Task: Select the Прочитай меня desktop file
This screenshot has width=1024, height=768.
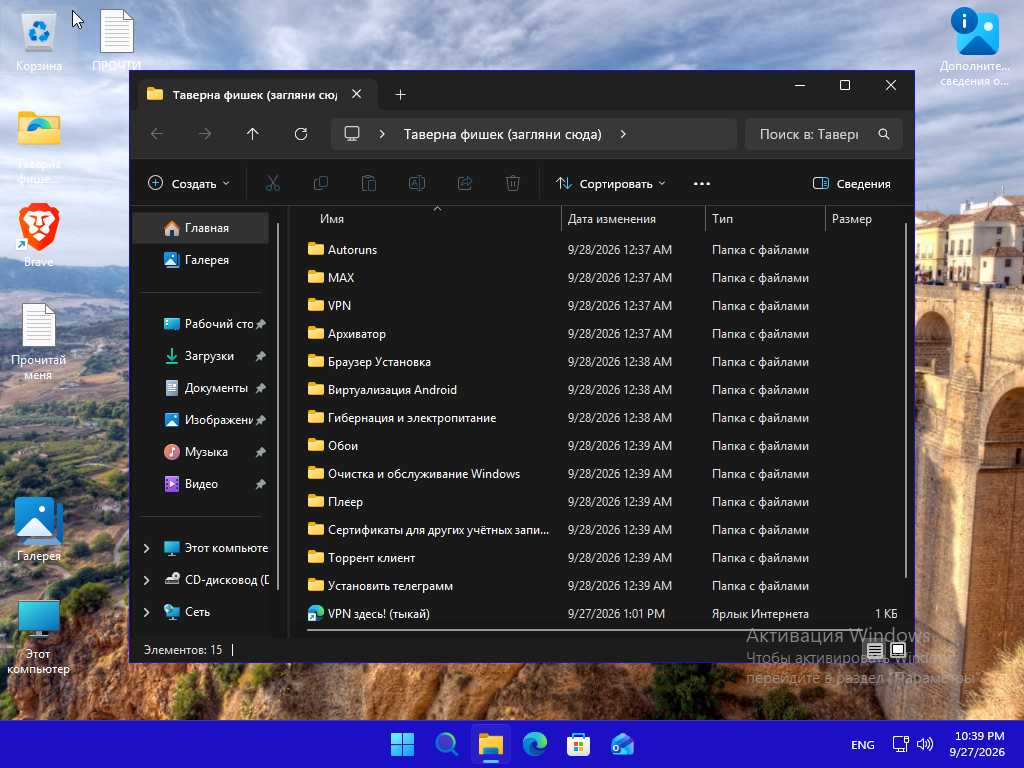Action: pos(39,342)
